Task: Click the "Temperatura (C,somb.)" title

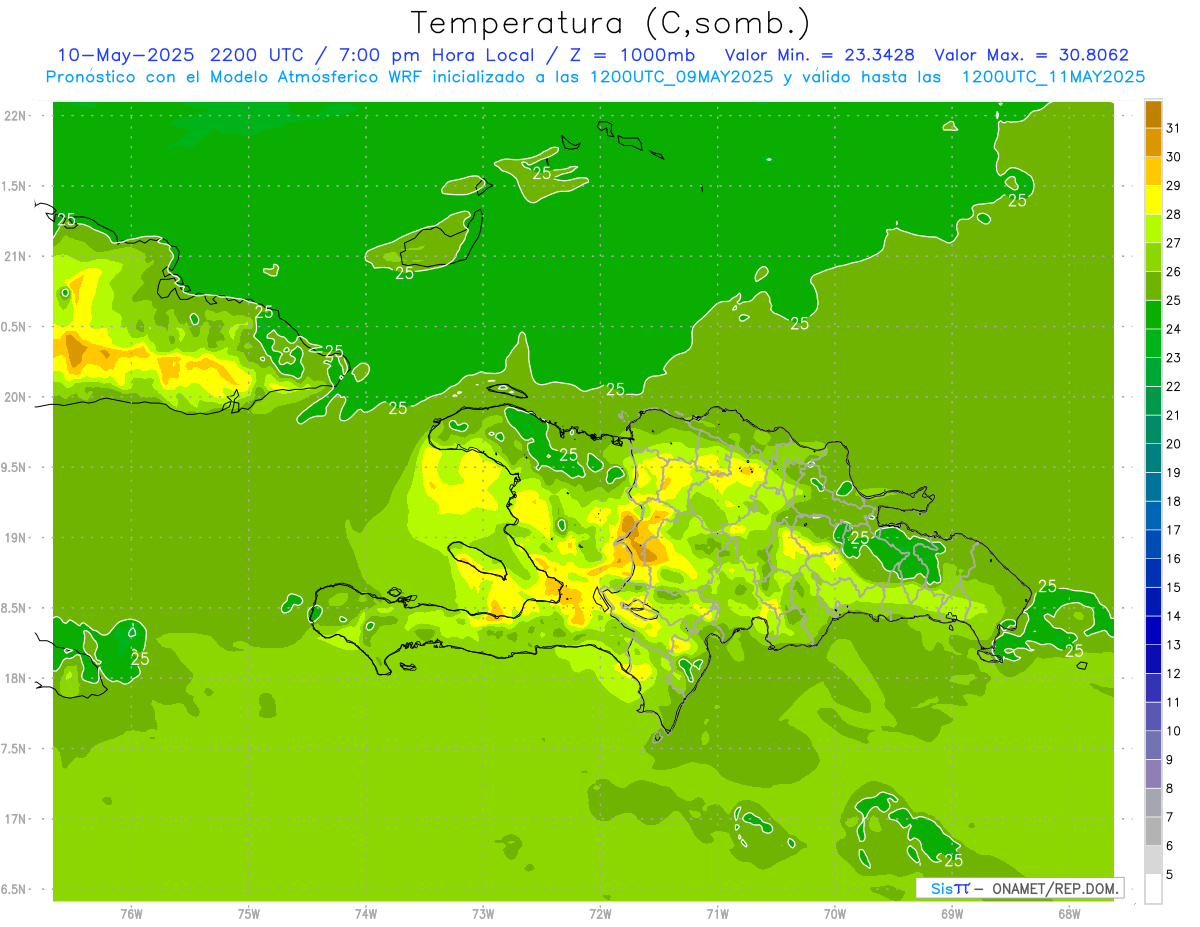Action: click(x=610, y=23)
